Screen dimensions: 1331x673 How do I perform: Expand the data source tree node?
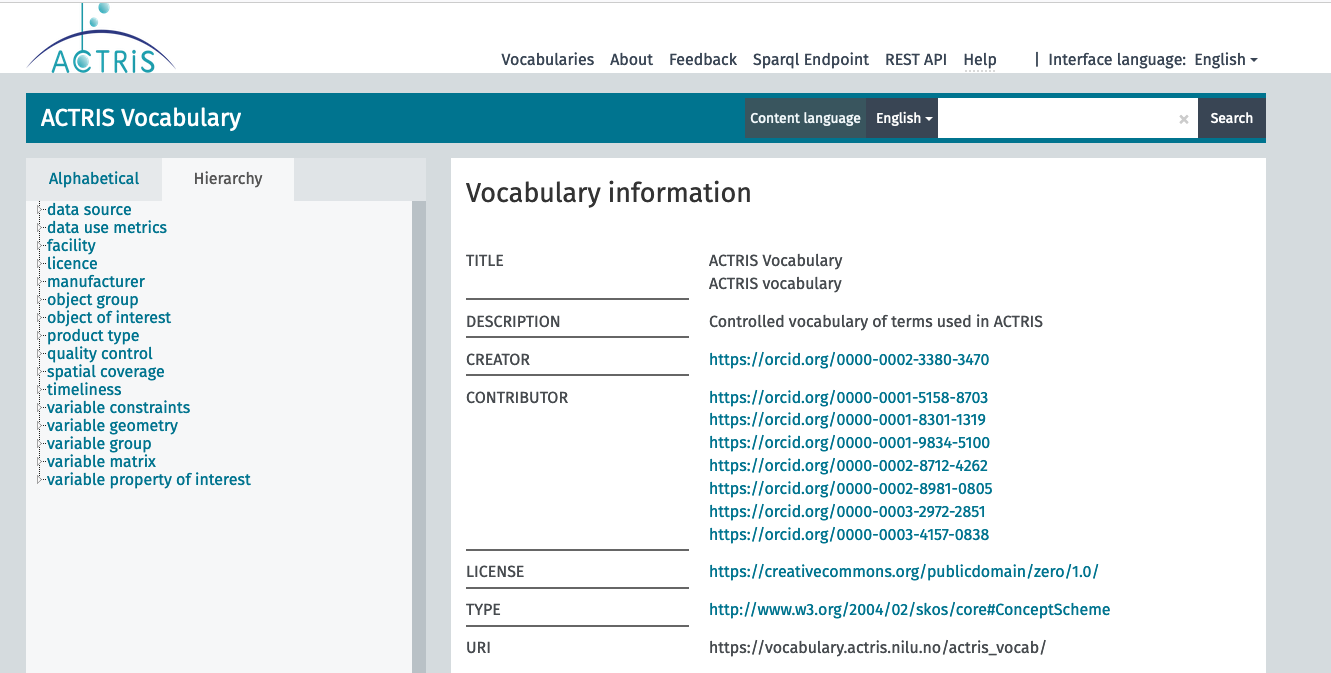click(x=41, y=210)
